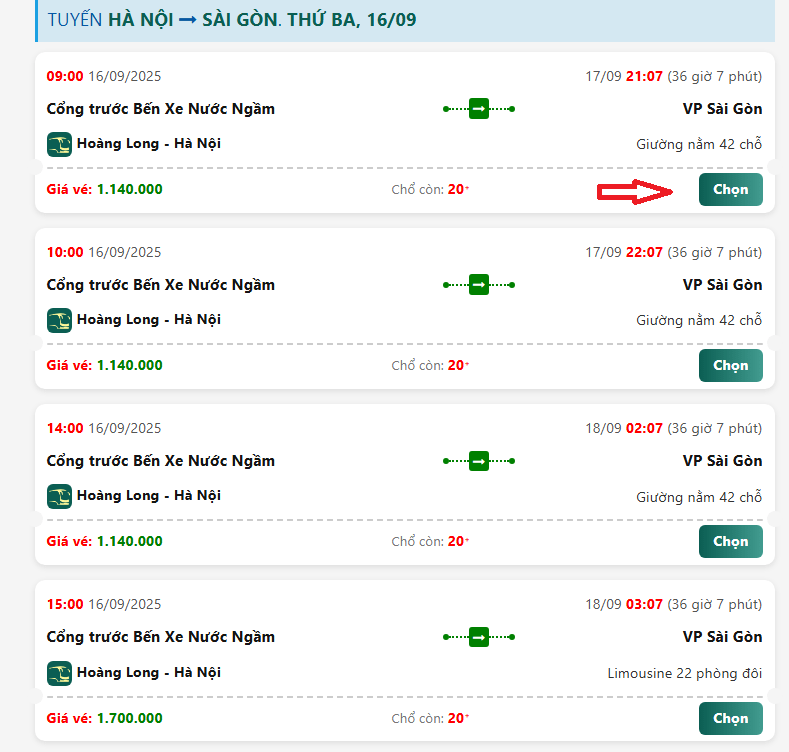Click green route arrow icon on 09:00 trip
The height and width of the screenshot is (752, 789).
pos(479,109)
